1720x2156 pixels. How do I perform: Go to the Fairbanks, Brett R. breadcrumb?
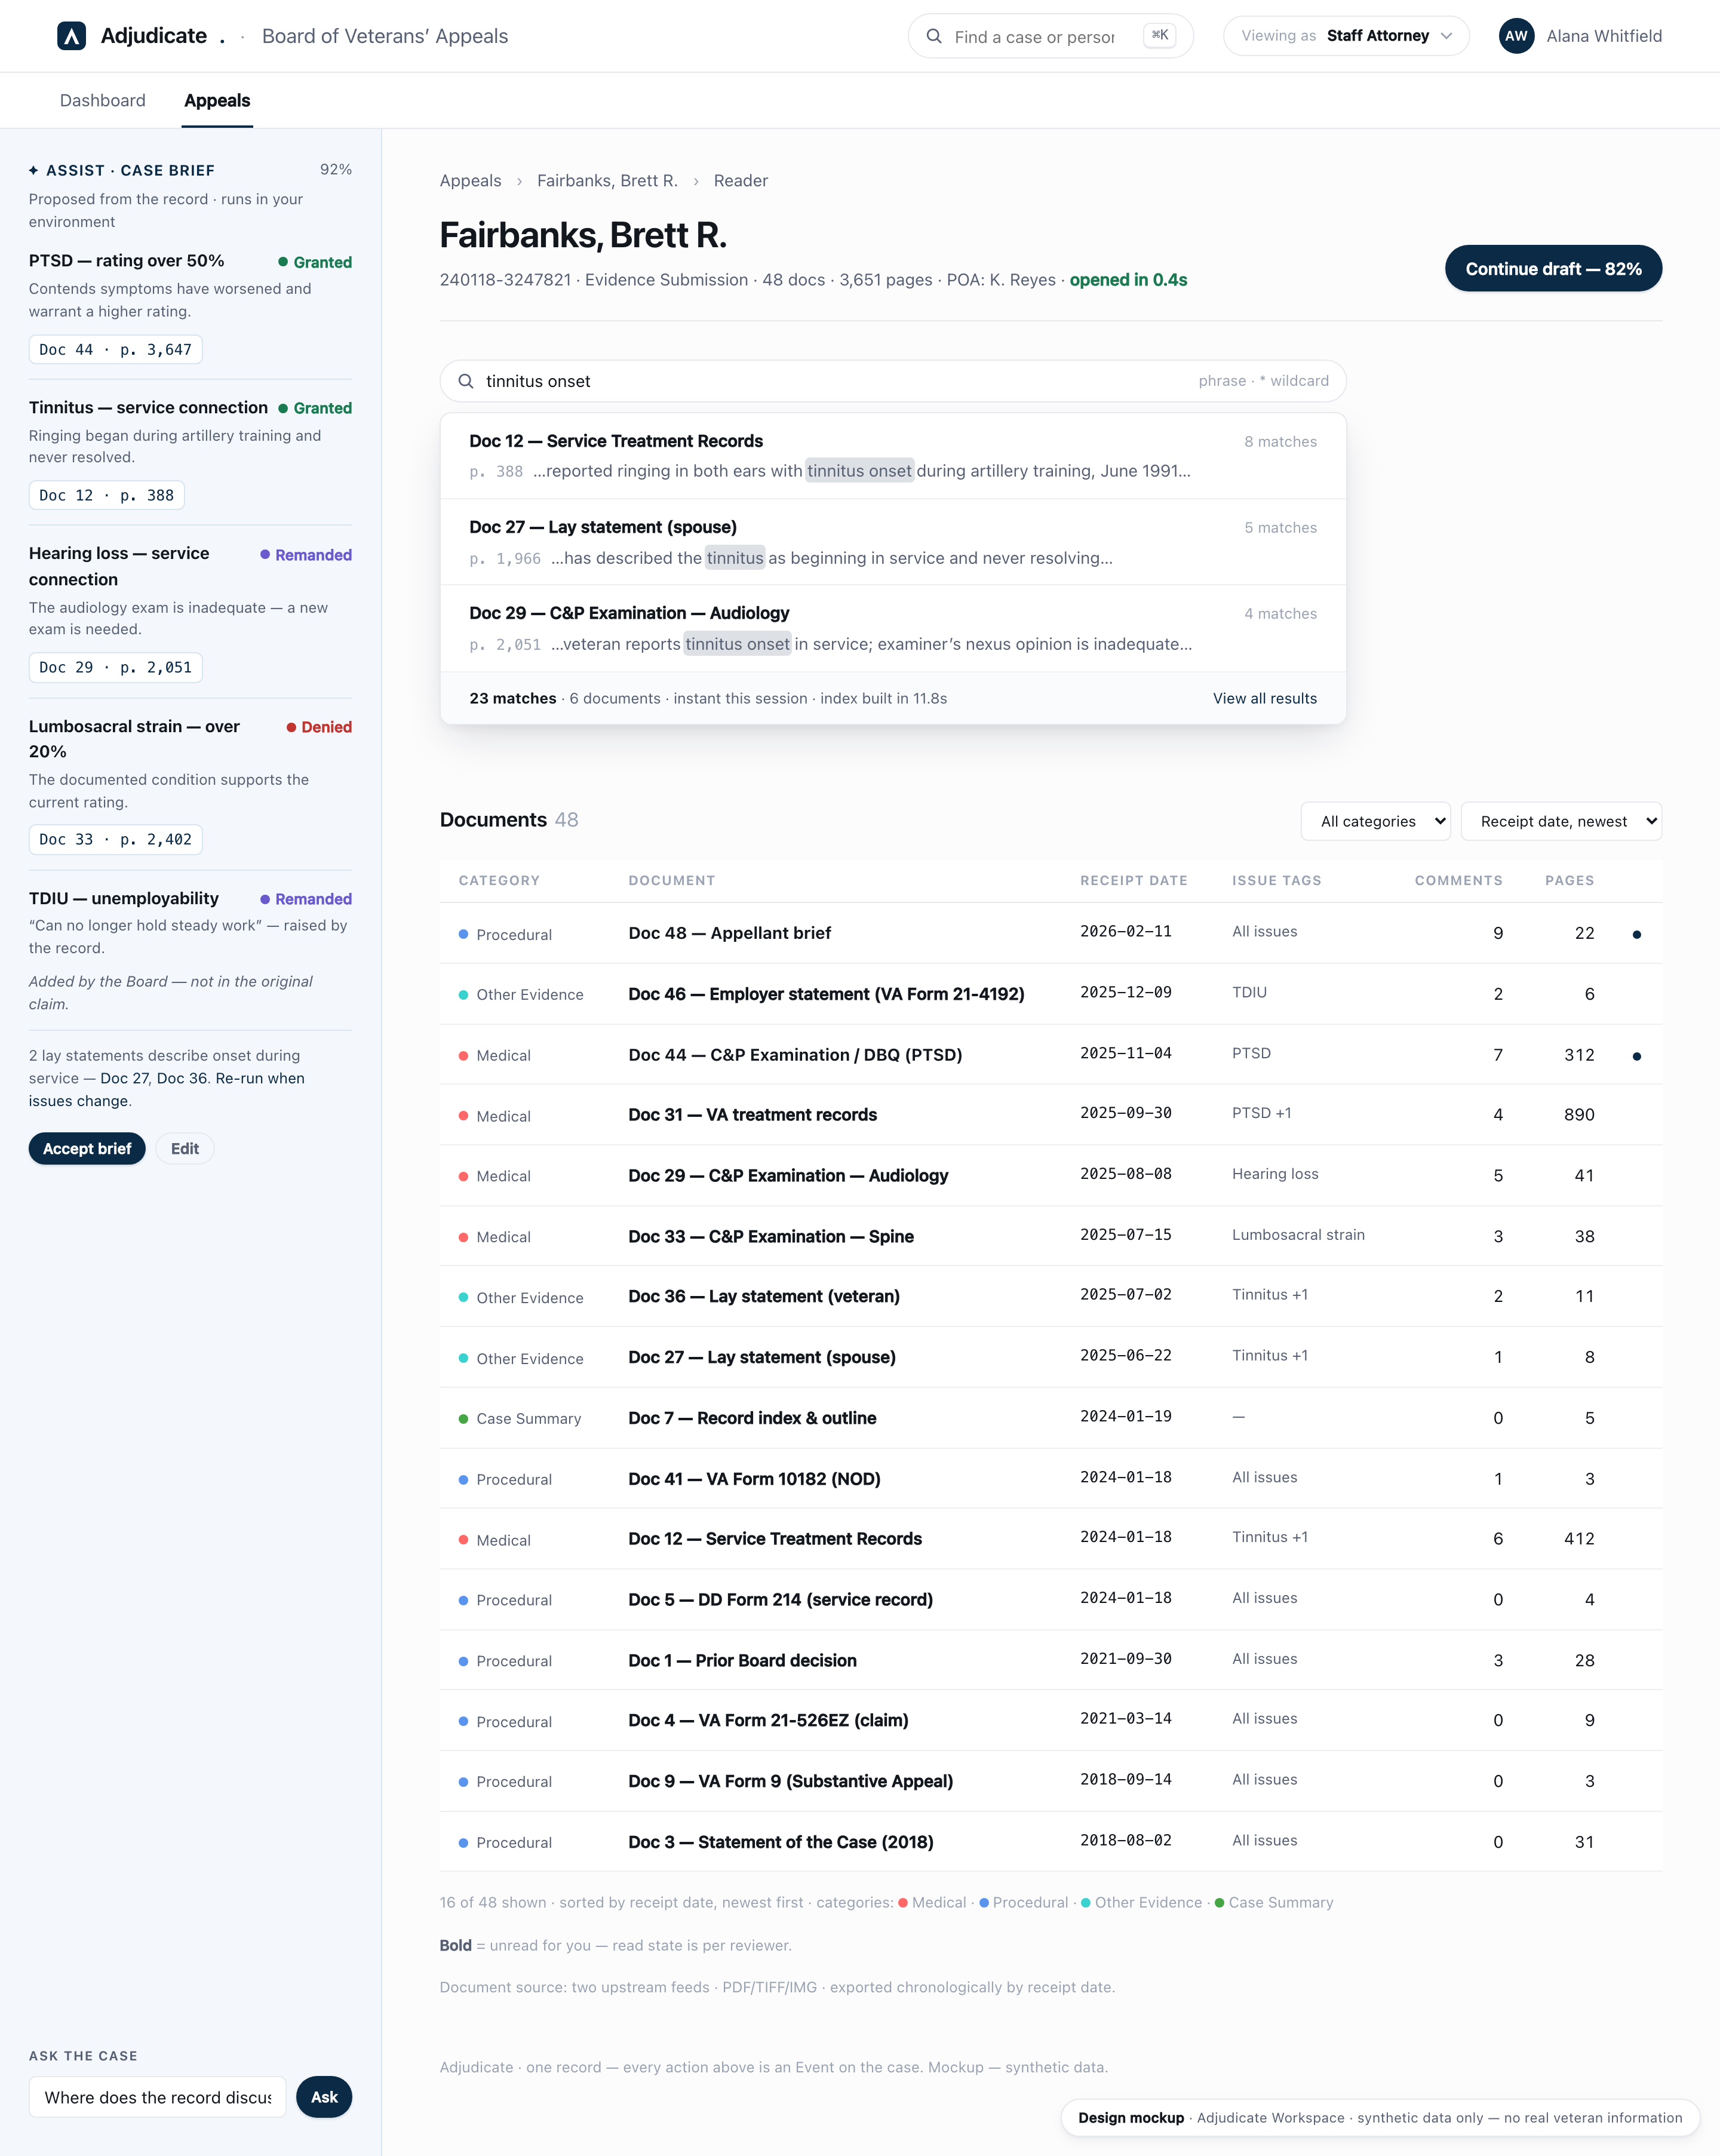pos(607,181)
